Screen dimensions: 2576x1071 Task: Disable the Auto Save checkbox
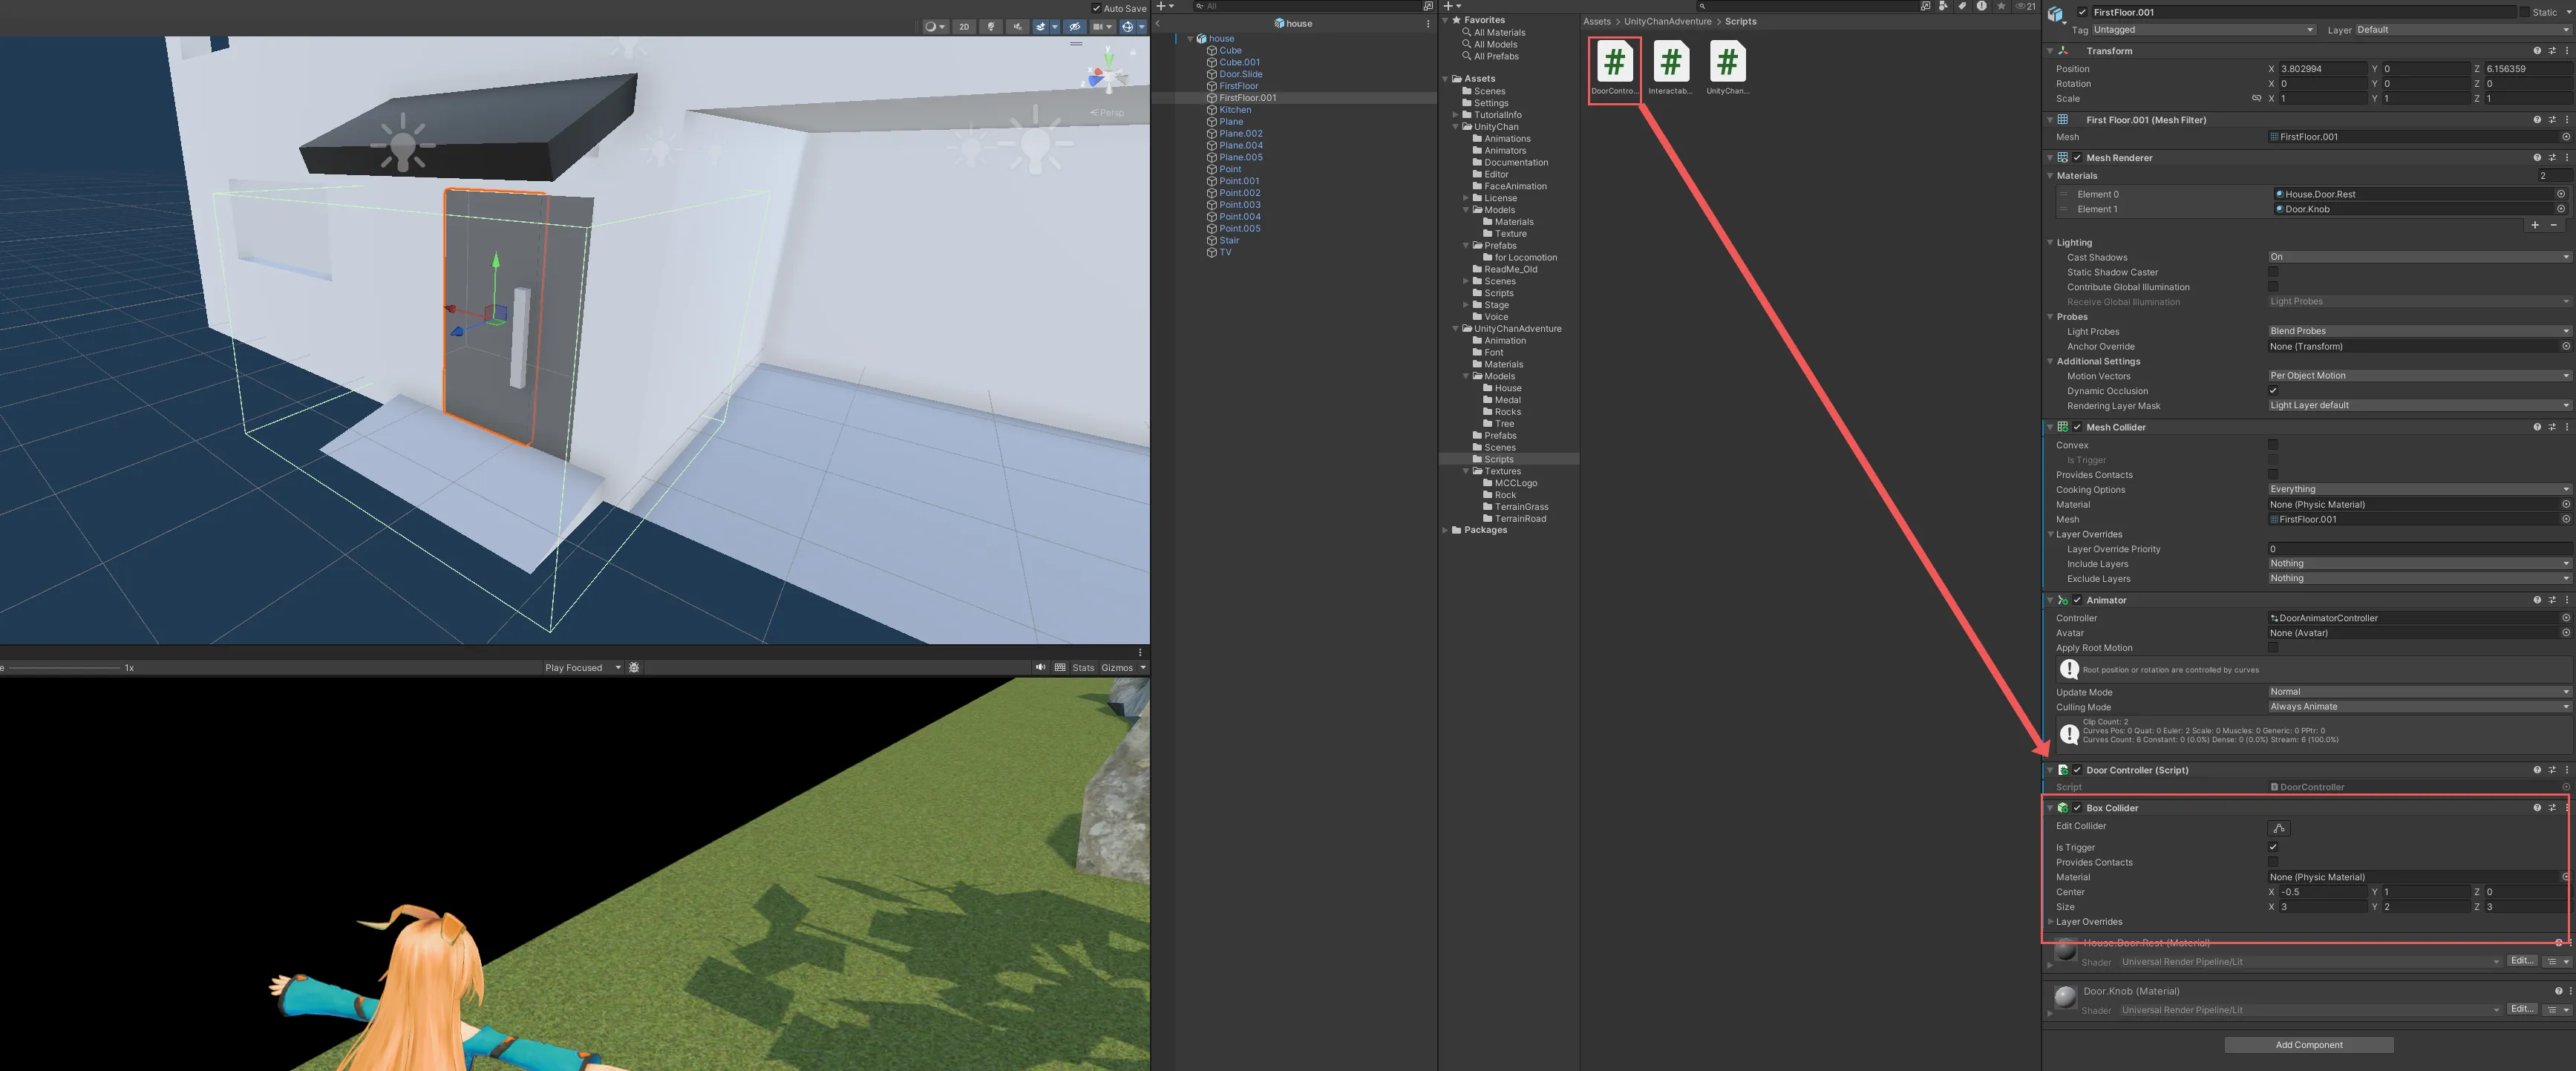[1096, 8]
